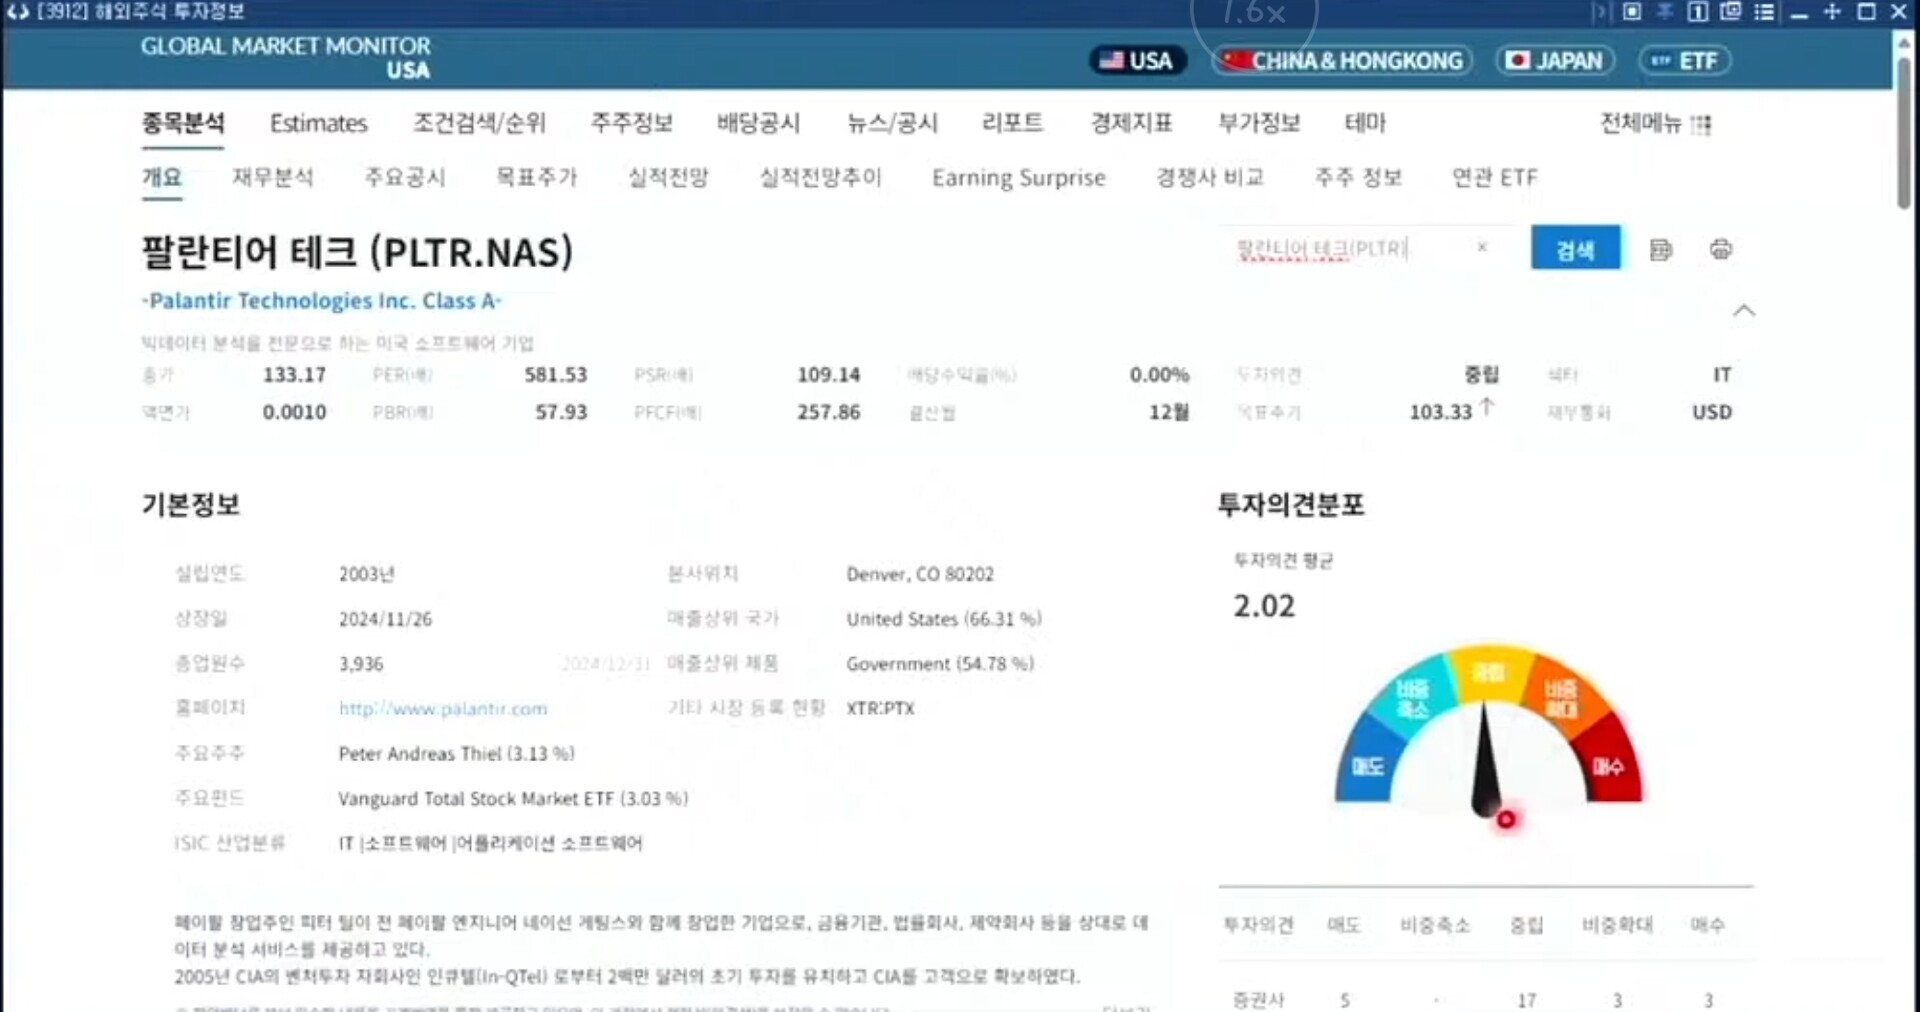Clear the stock search field with the x
This screenshot has height=1012, width=1920.
coord(1482,247)
